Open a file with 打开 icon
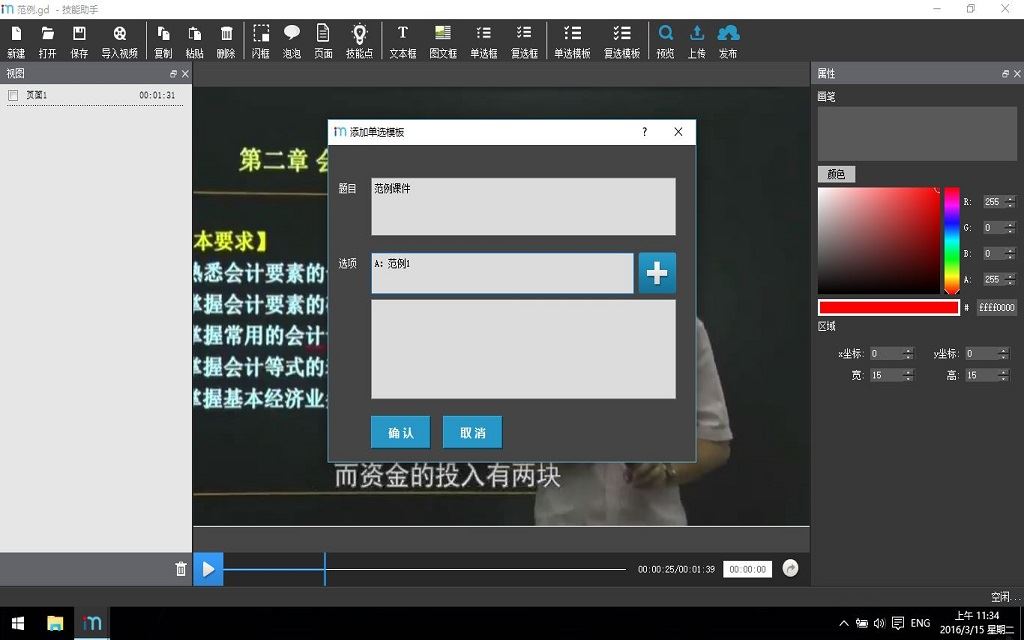1024x640 pixels. pos(48,41)
